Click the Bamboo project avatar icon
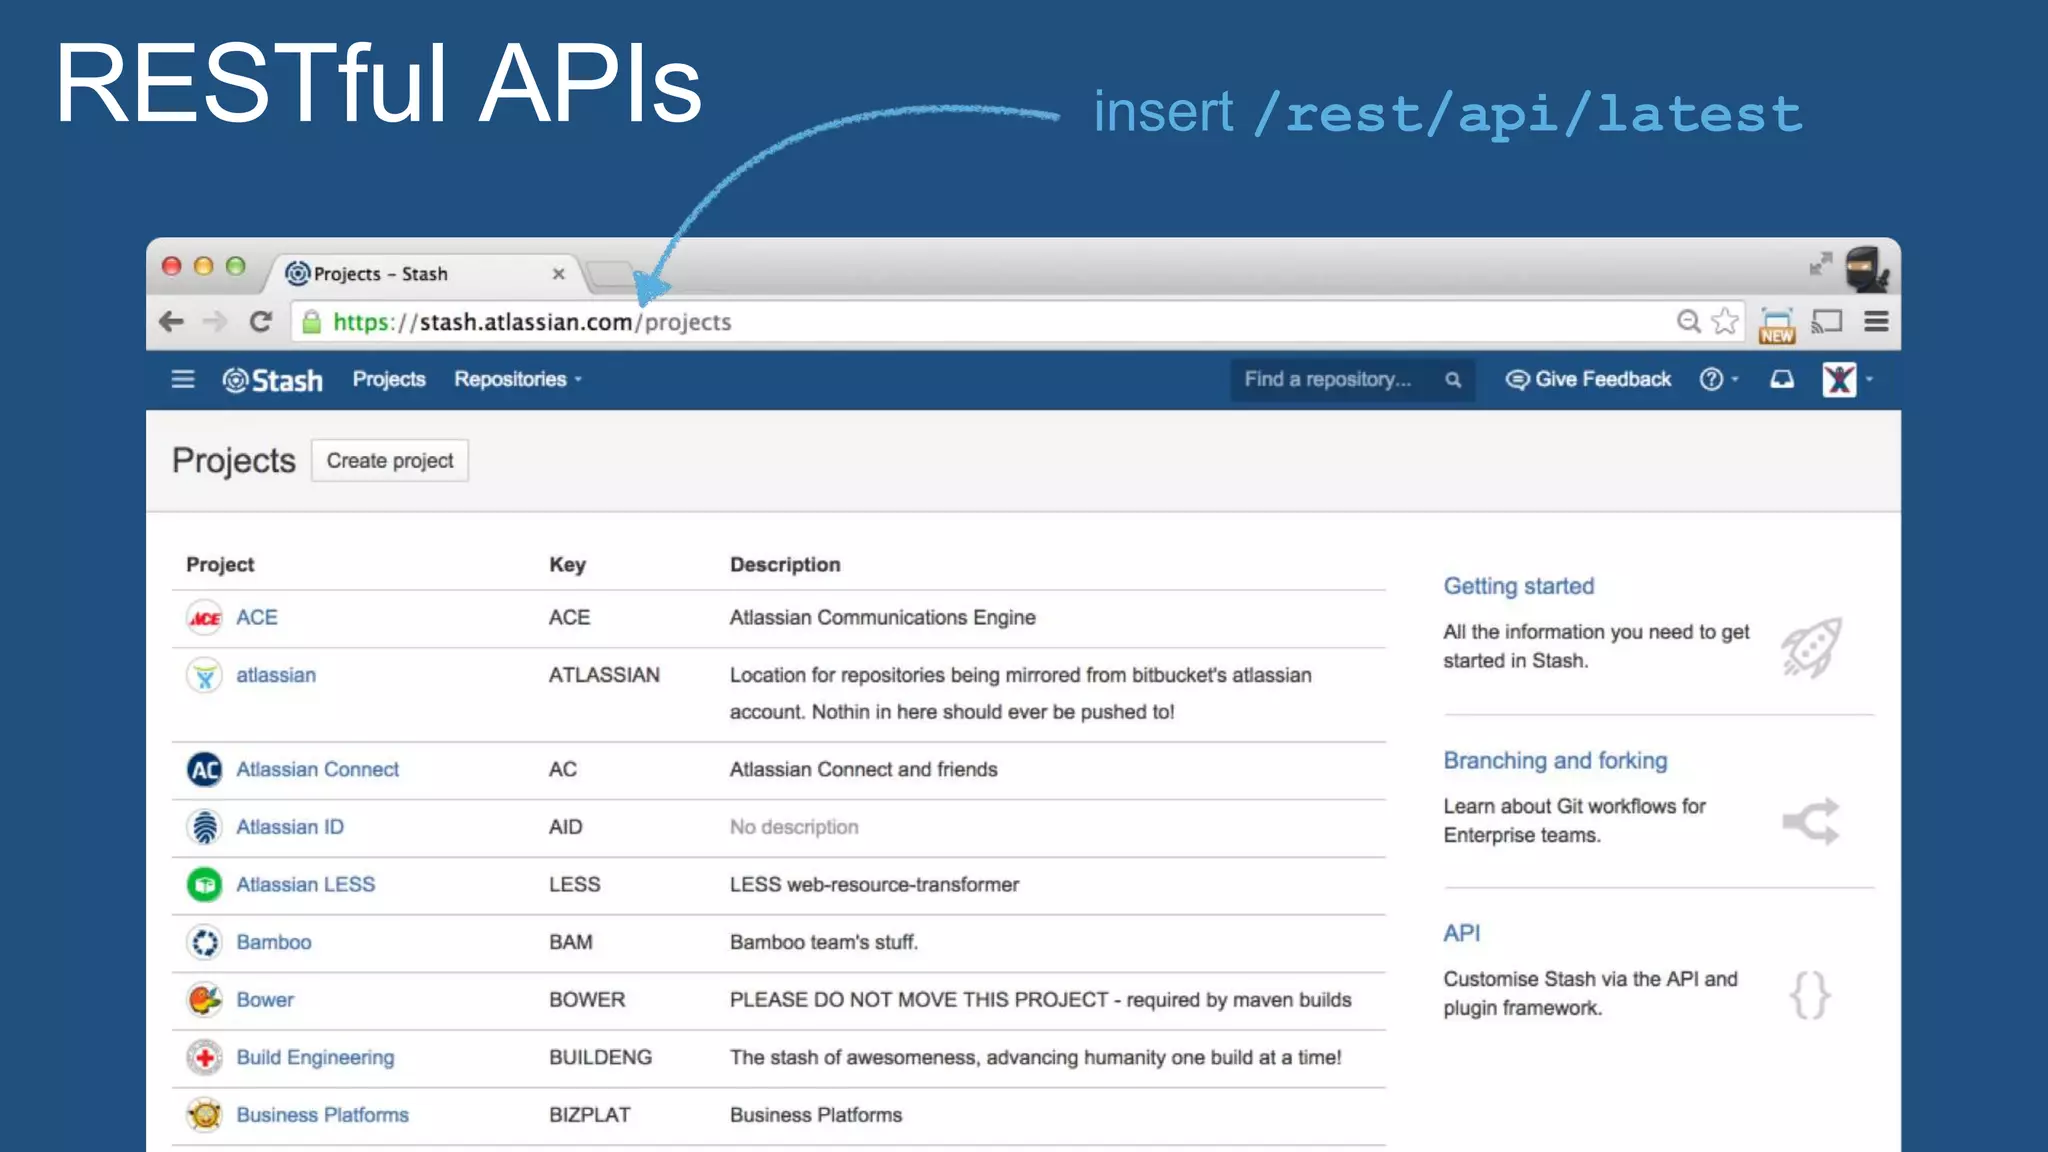Screen dimensions: 2048x1152 205,942
